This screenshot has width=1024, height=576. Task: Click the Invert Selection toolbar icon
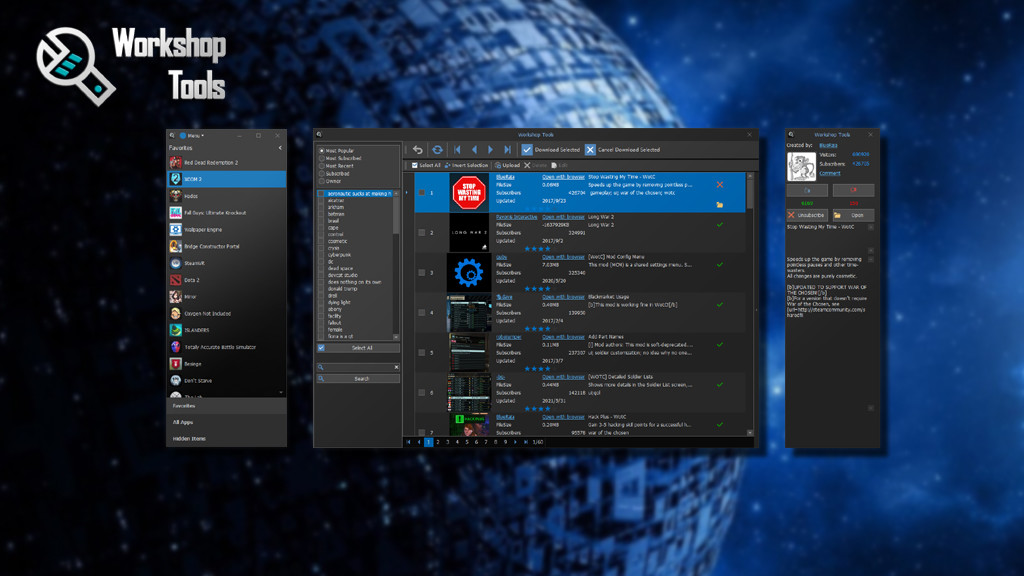pyautogui.click(x=448, y=164)
